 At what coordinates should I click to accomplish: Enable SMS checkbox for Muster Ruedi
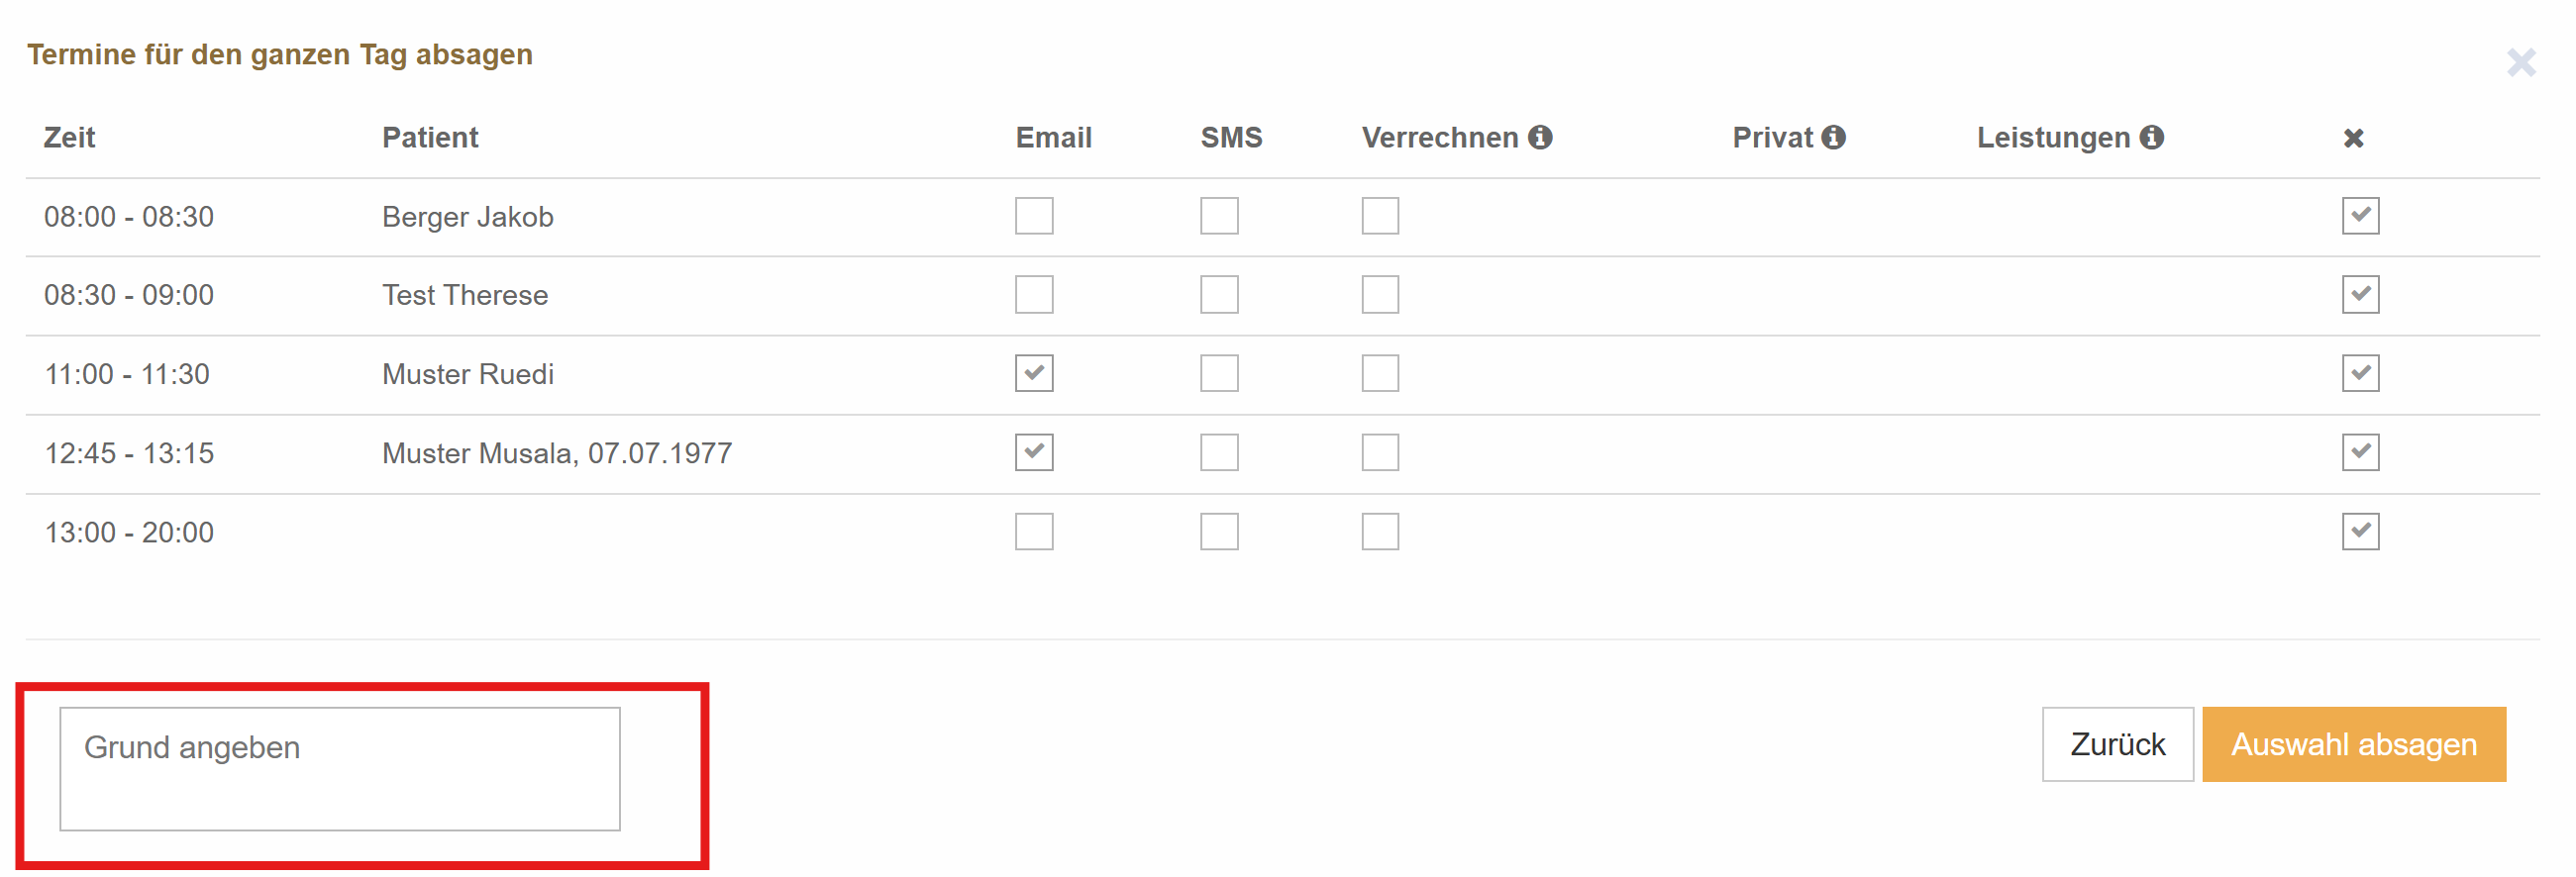coord(1219,373)
